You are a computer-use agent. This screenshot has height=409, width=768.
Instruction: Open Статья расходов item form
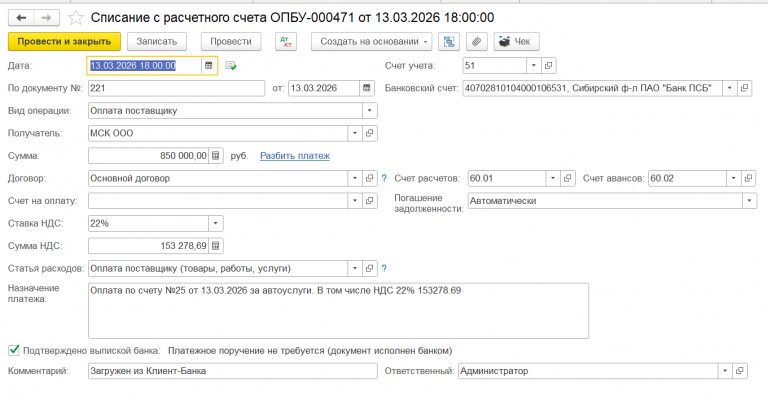point(370,268)
